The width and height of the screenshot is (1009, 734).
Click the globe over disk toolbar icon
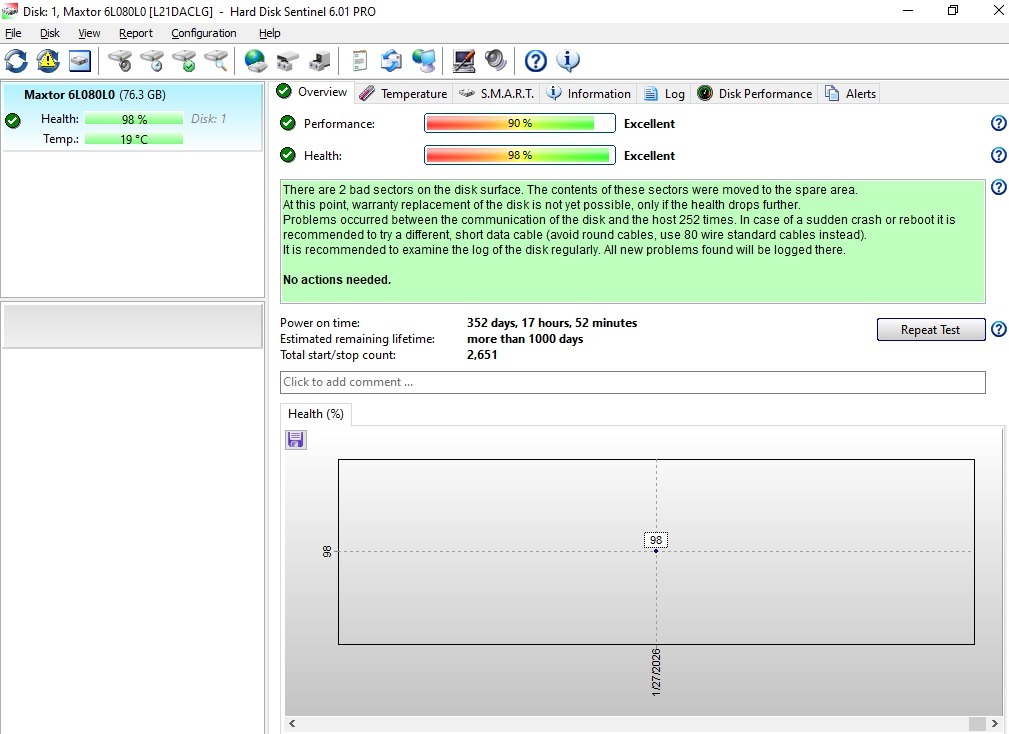click(256, 61)
